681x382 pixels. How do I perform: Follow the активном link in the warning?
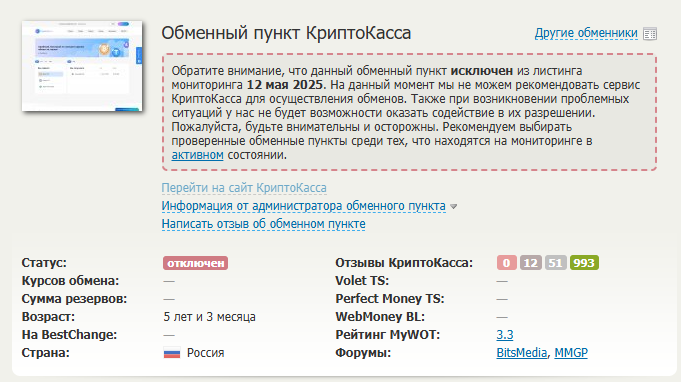pyautogui.click(x=197, y=155)
